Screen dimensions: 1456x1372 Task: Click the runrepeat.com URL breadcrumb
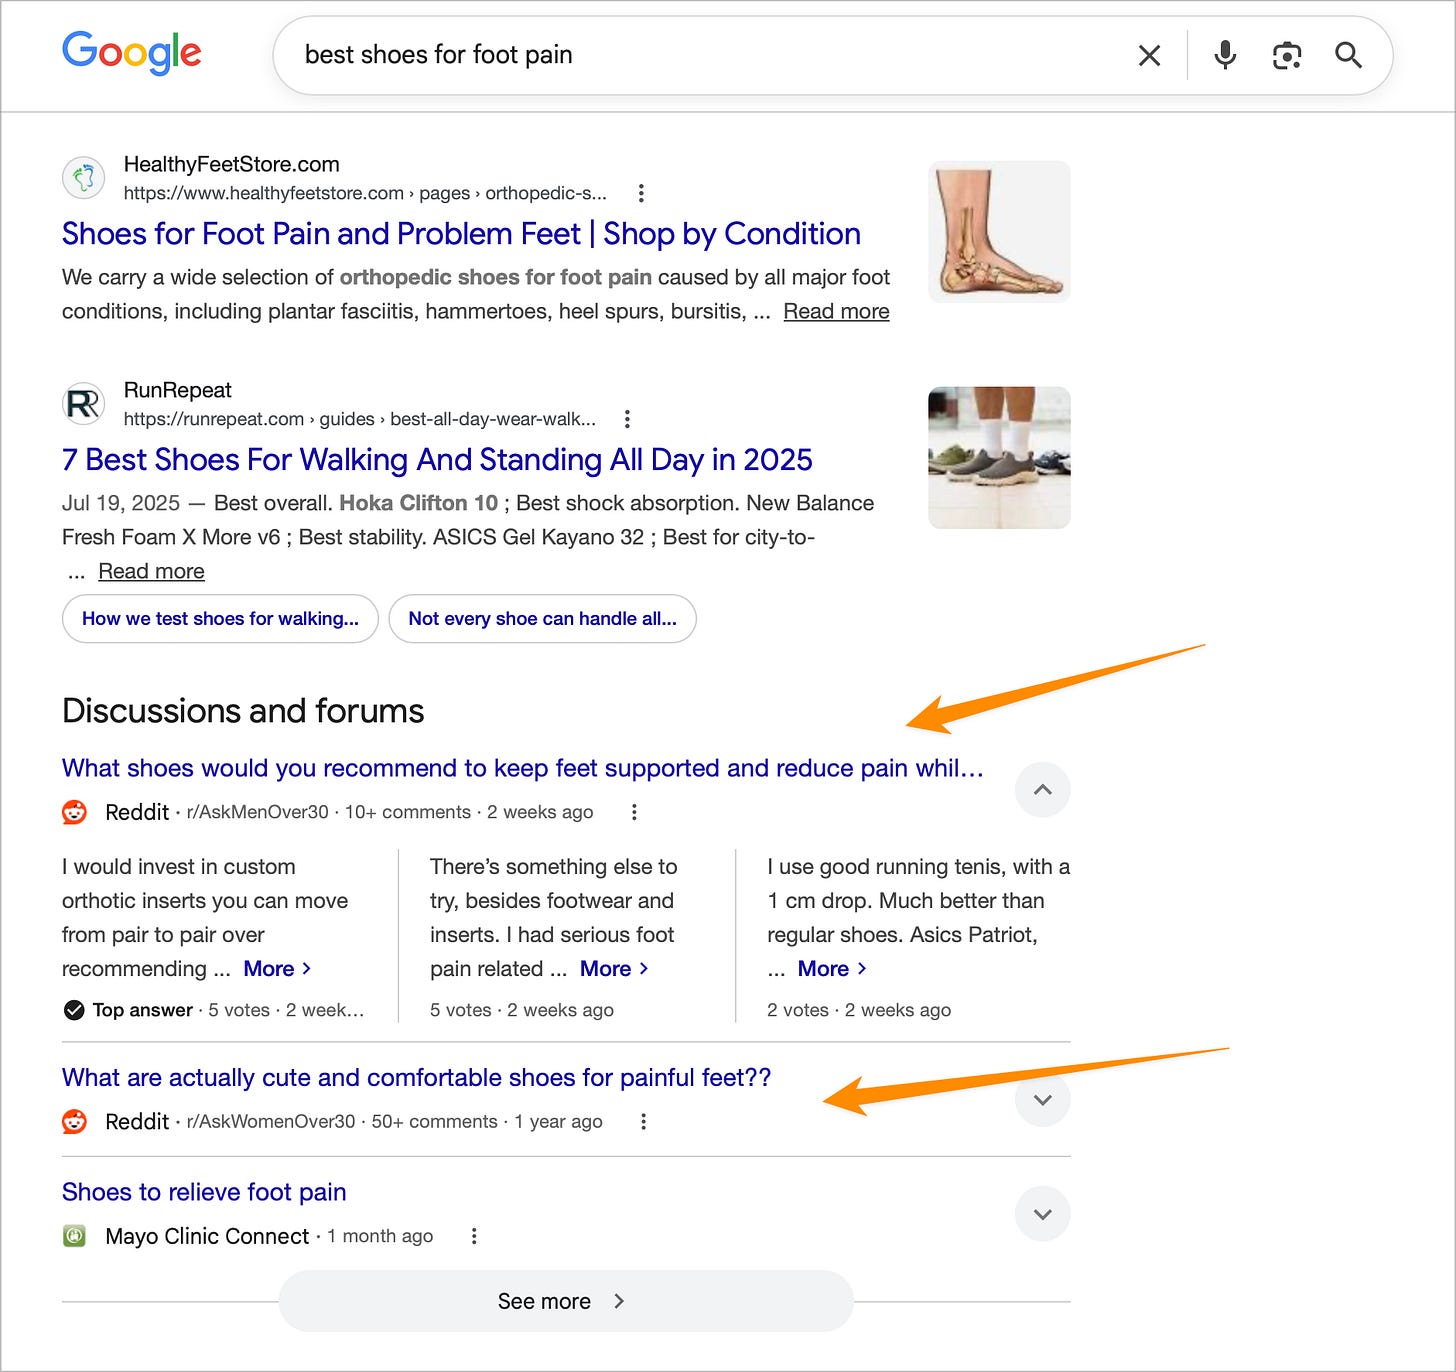(x=360, y=419)
